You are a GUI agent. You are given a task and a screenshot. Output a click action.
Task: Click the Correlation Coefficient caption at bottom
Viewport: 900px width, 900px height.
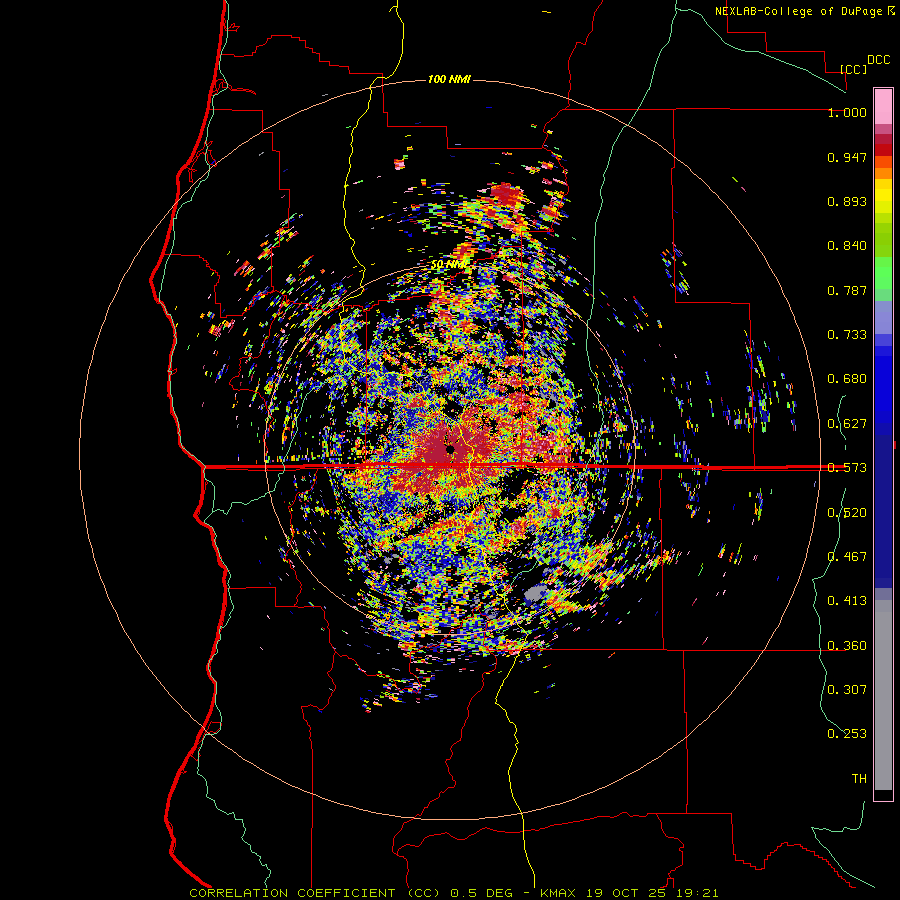click(454, 893)
